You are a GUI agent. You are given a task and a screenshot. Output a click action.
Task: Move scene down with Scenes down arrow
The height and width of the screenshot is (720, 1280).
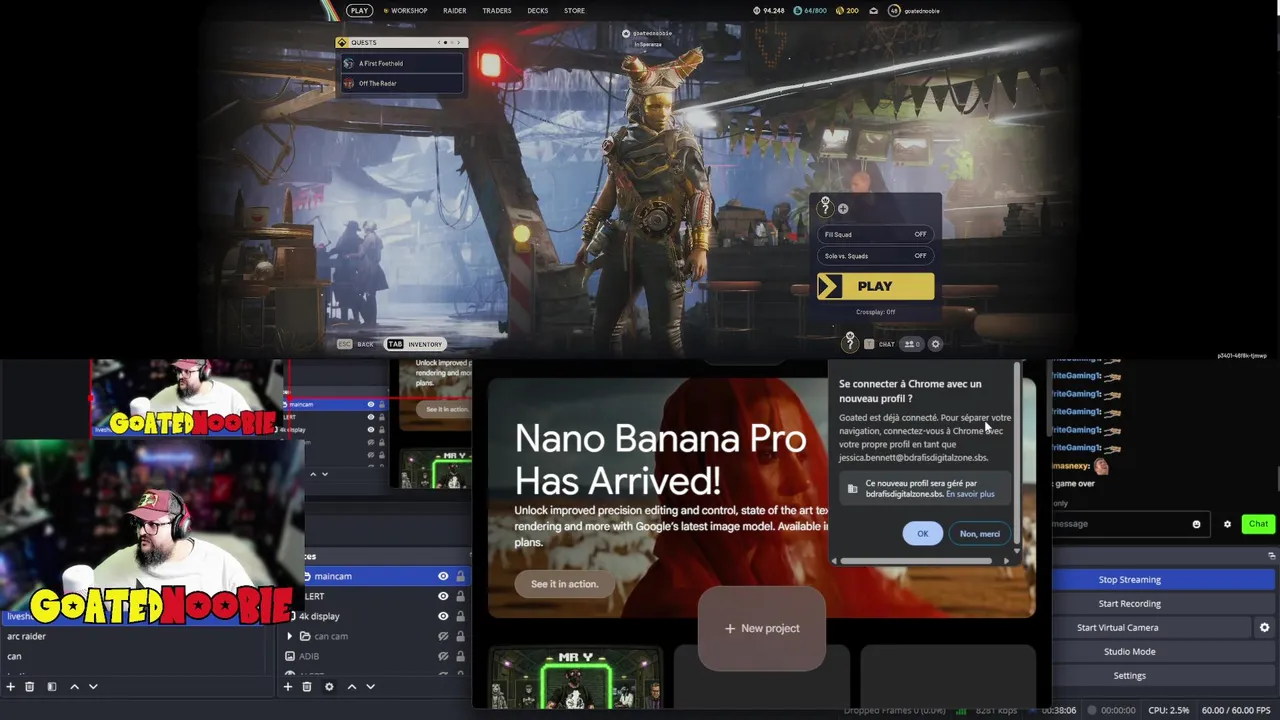coord(93,687)
